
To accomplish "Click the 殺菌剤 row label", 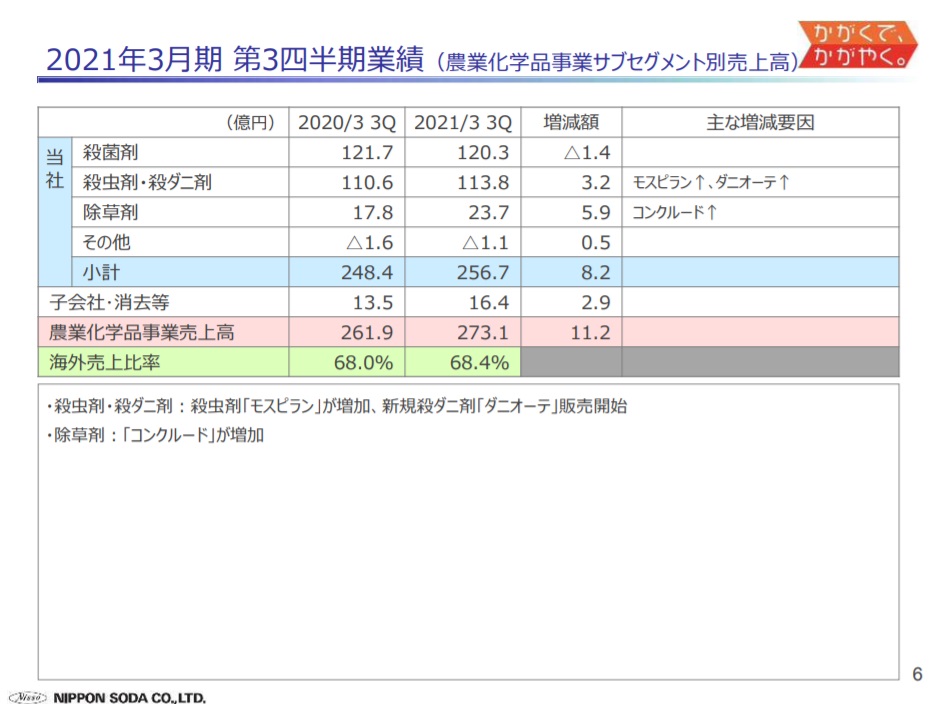I will pyautogui.click(x=110, y=153).
